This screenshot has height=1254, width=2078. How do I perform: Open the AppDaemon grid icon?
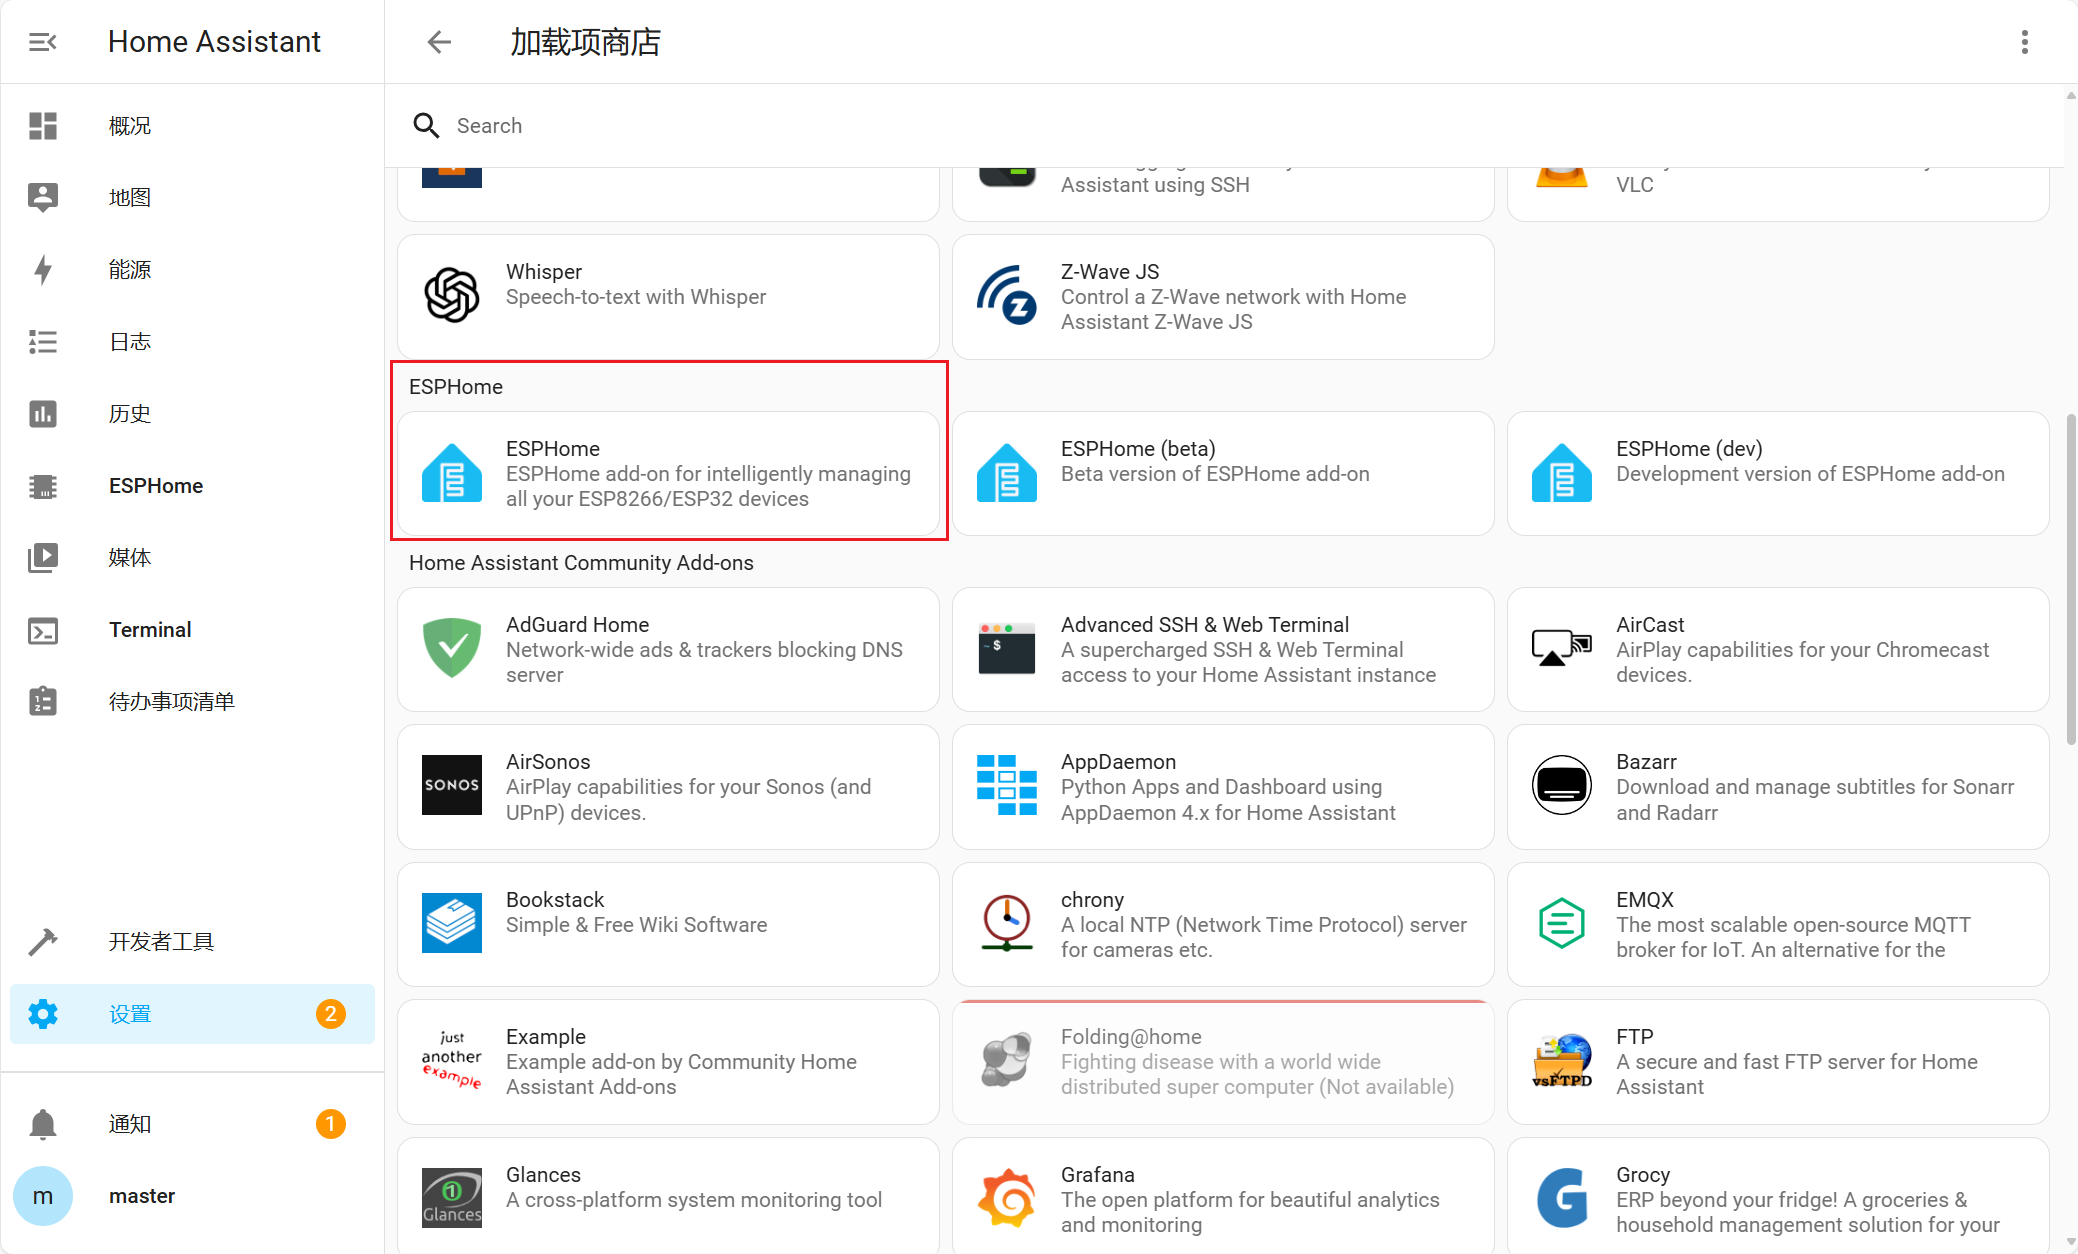(x=1006, y=785)
